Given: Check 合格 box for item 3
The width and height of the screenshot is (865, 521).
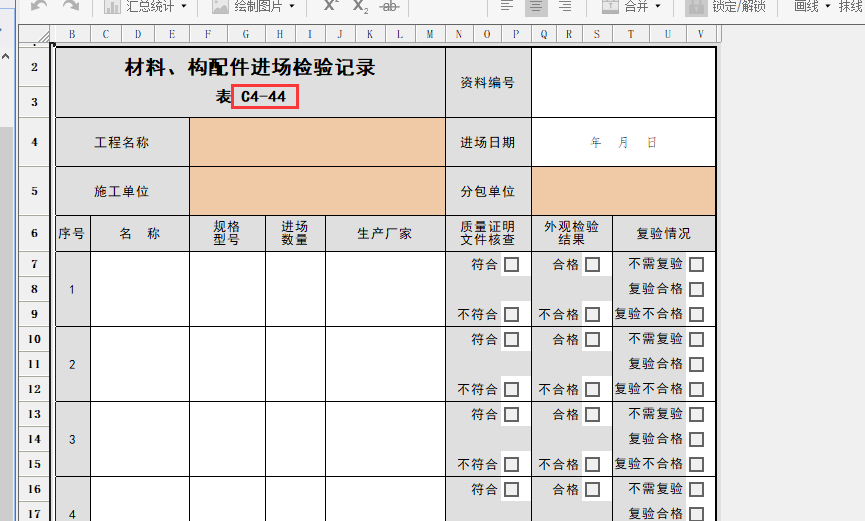Looking at the screenshot, I should [592, 414].
